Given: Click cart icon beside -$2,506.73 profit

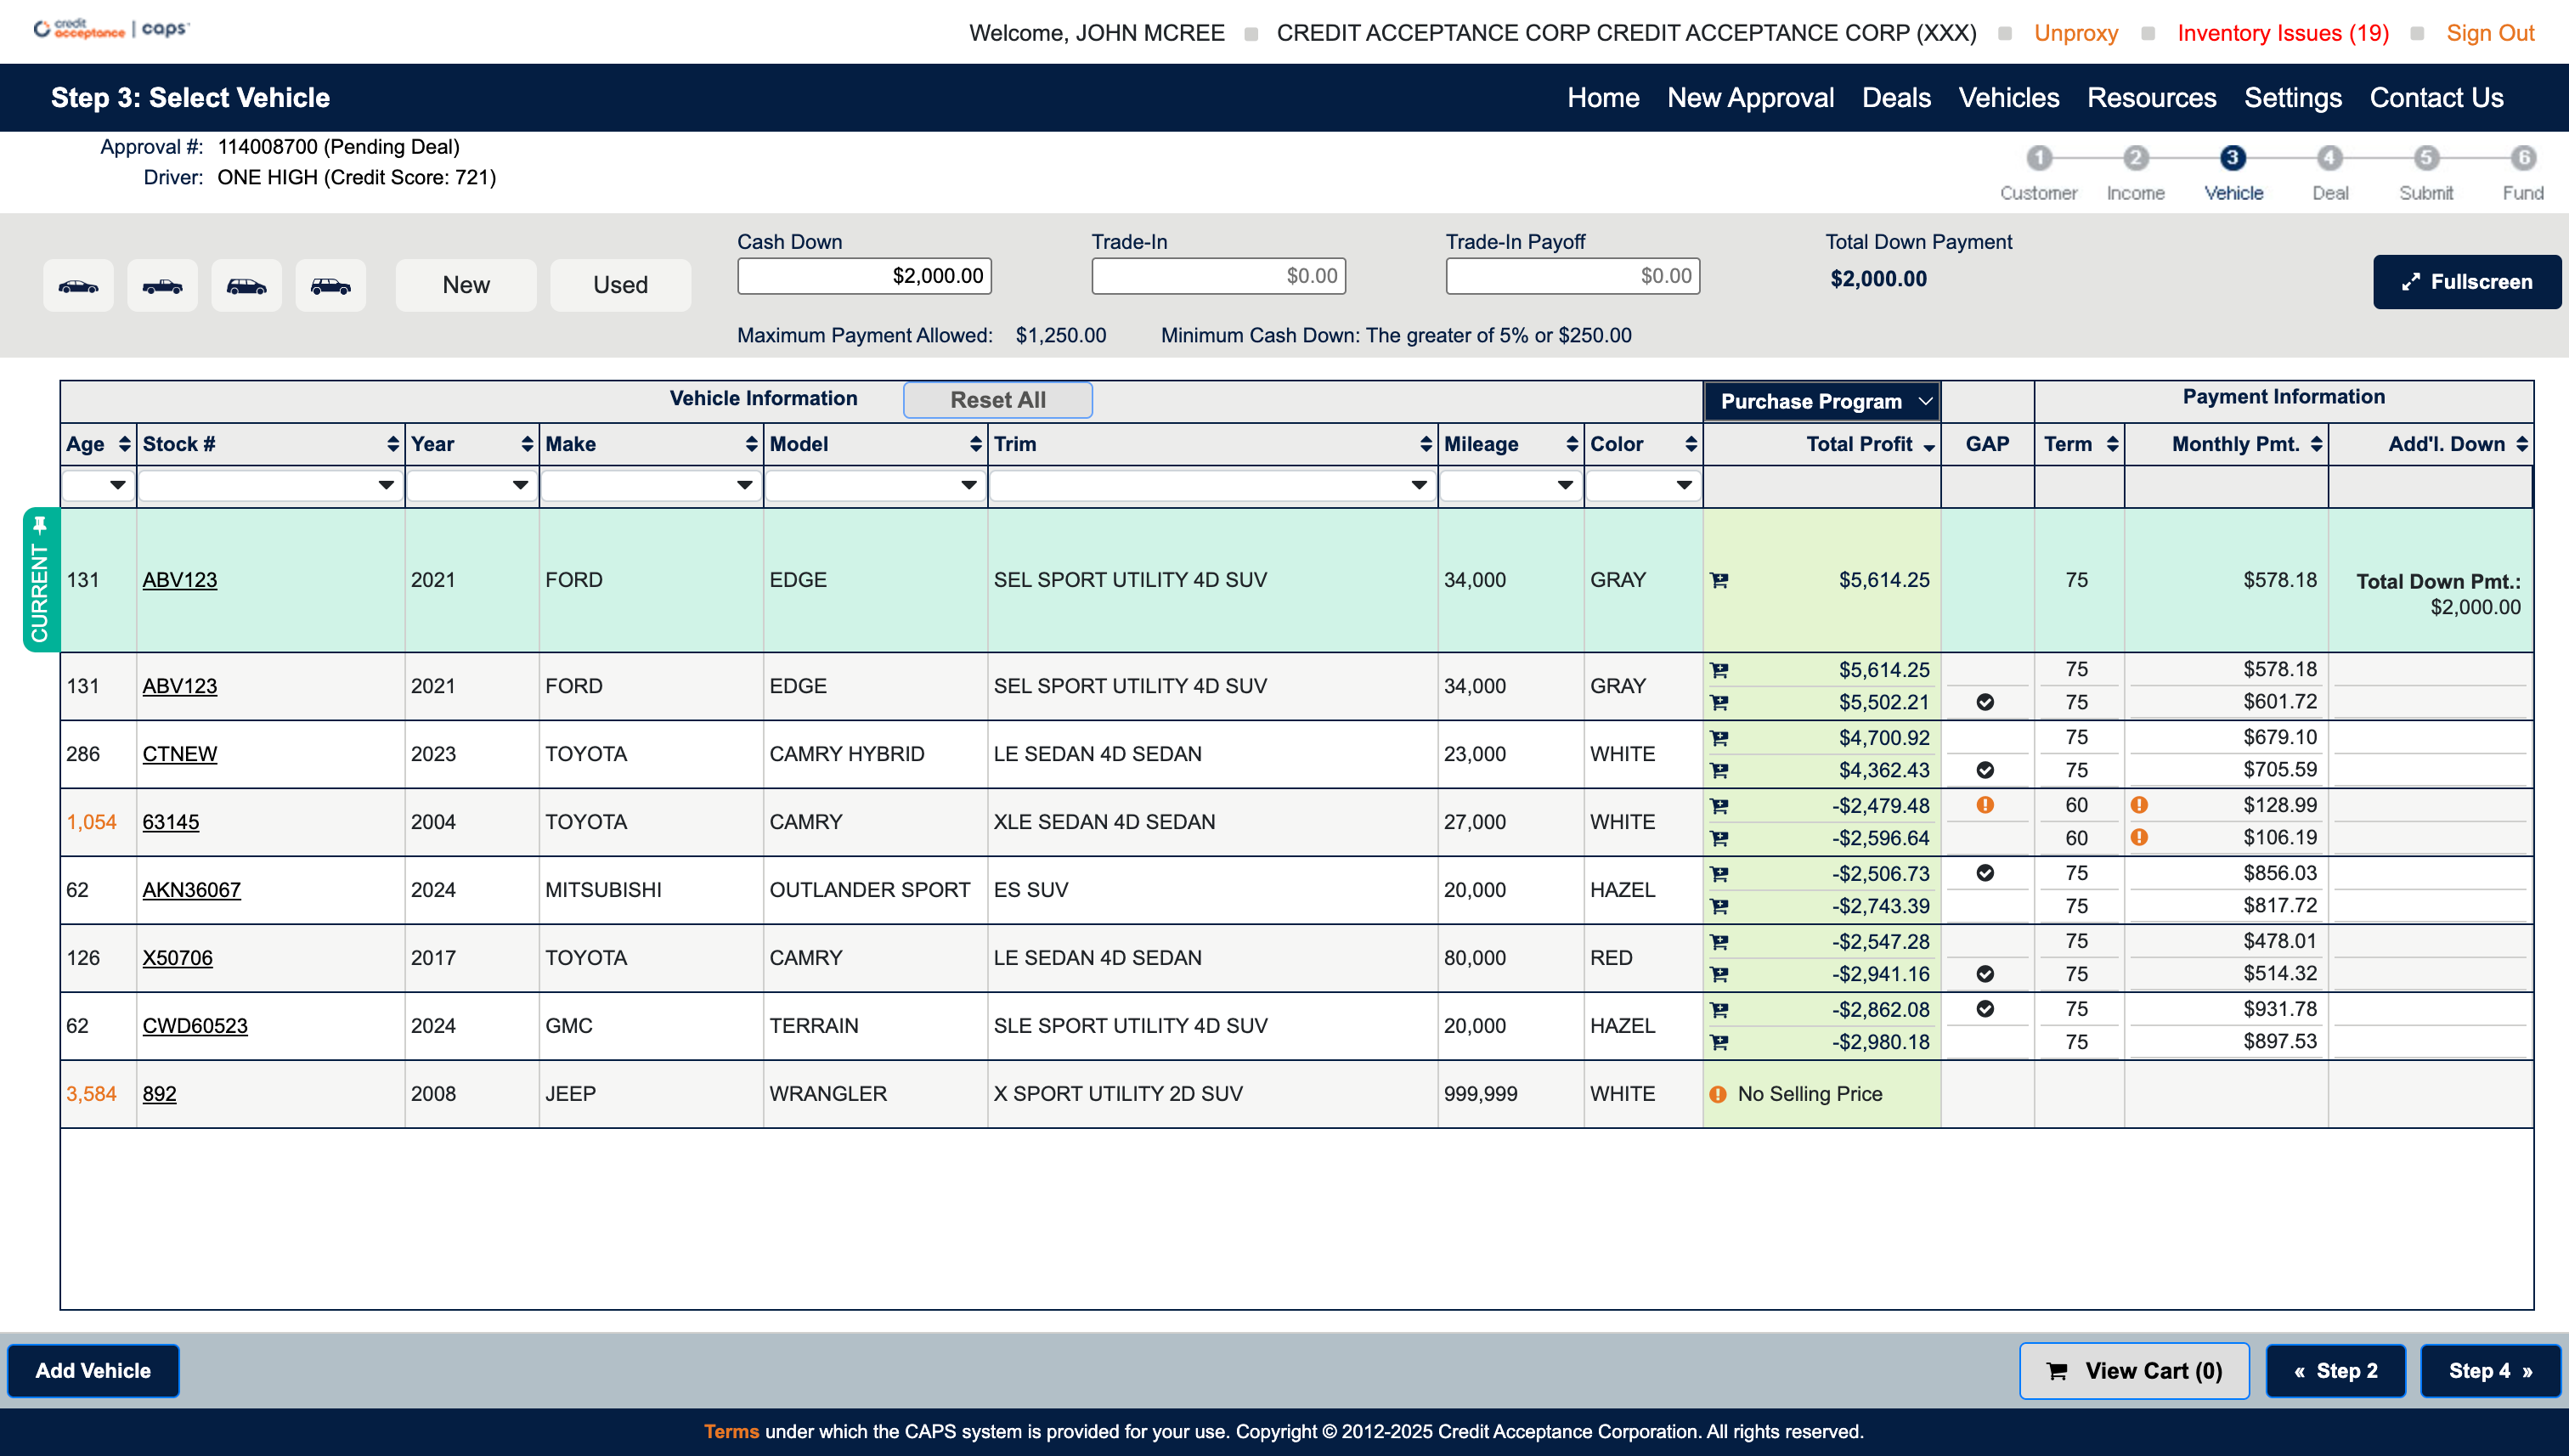Looking at the screenshot, I should coord(1719,874).
